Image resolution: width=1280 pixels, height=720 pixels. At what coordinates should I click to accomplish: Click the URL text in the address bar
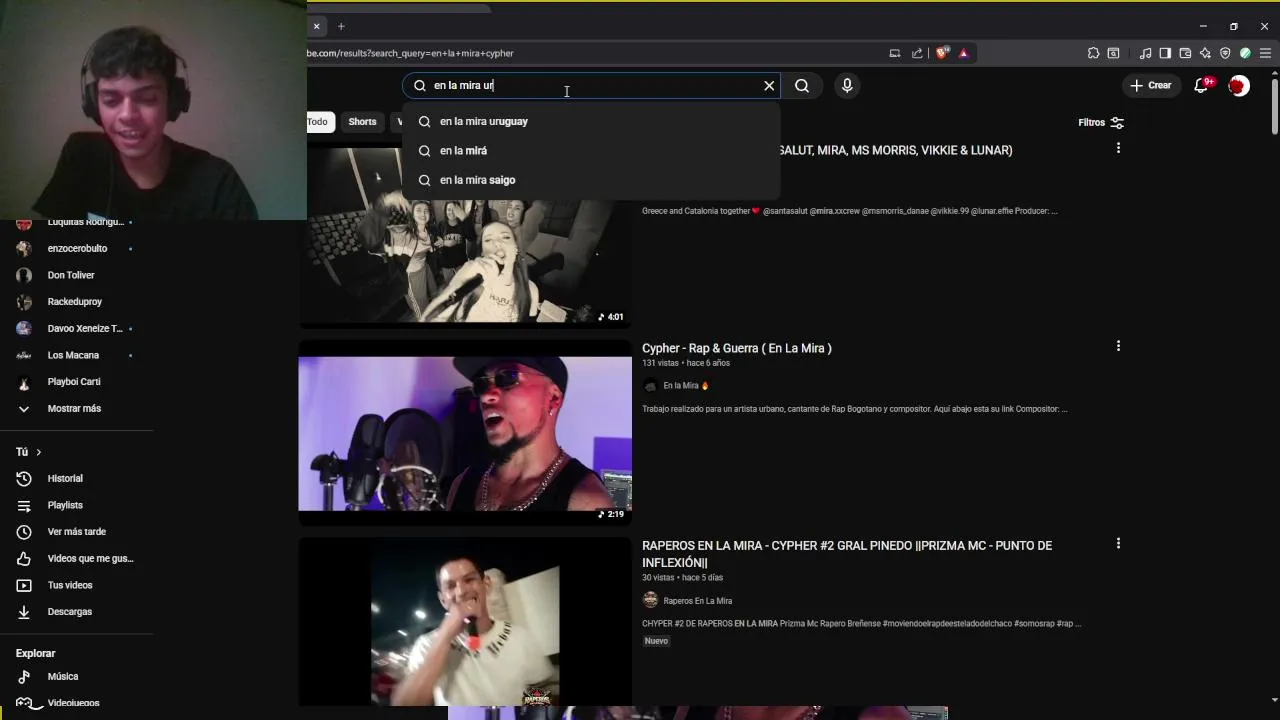coord(410,53)
